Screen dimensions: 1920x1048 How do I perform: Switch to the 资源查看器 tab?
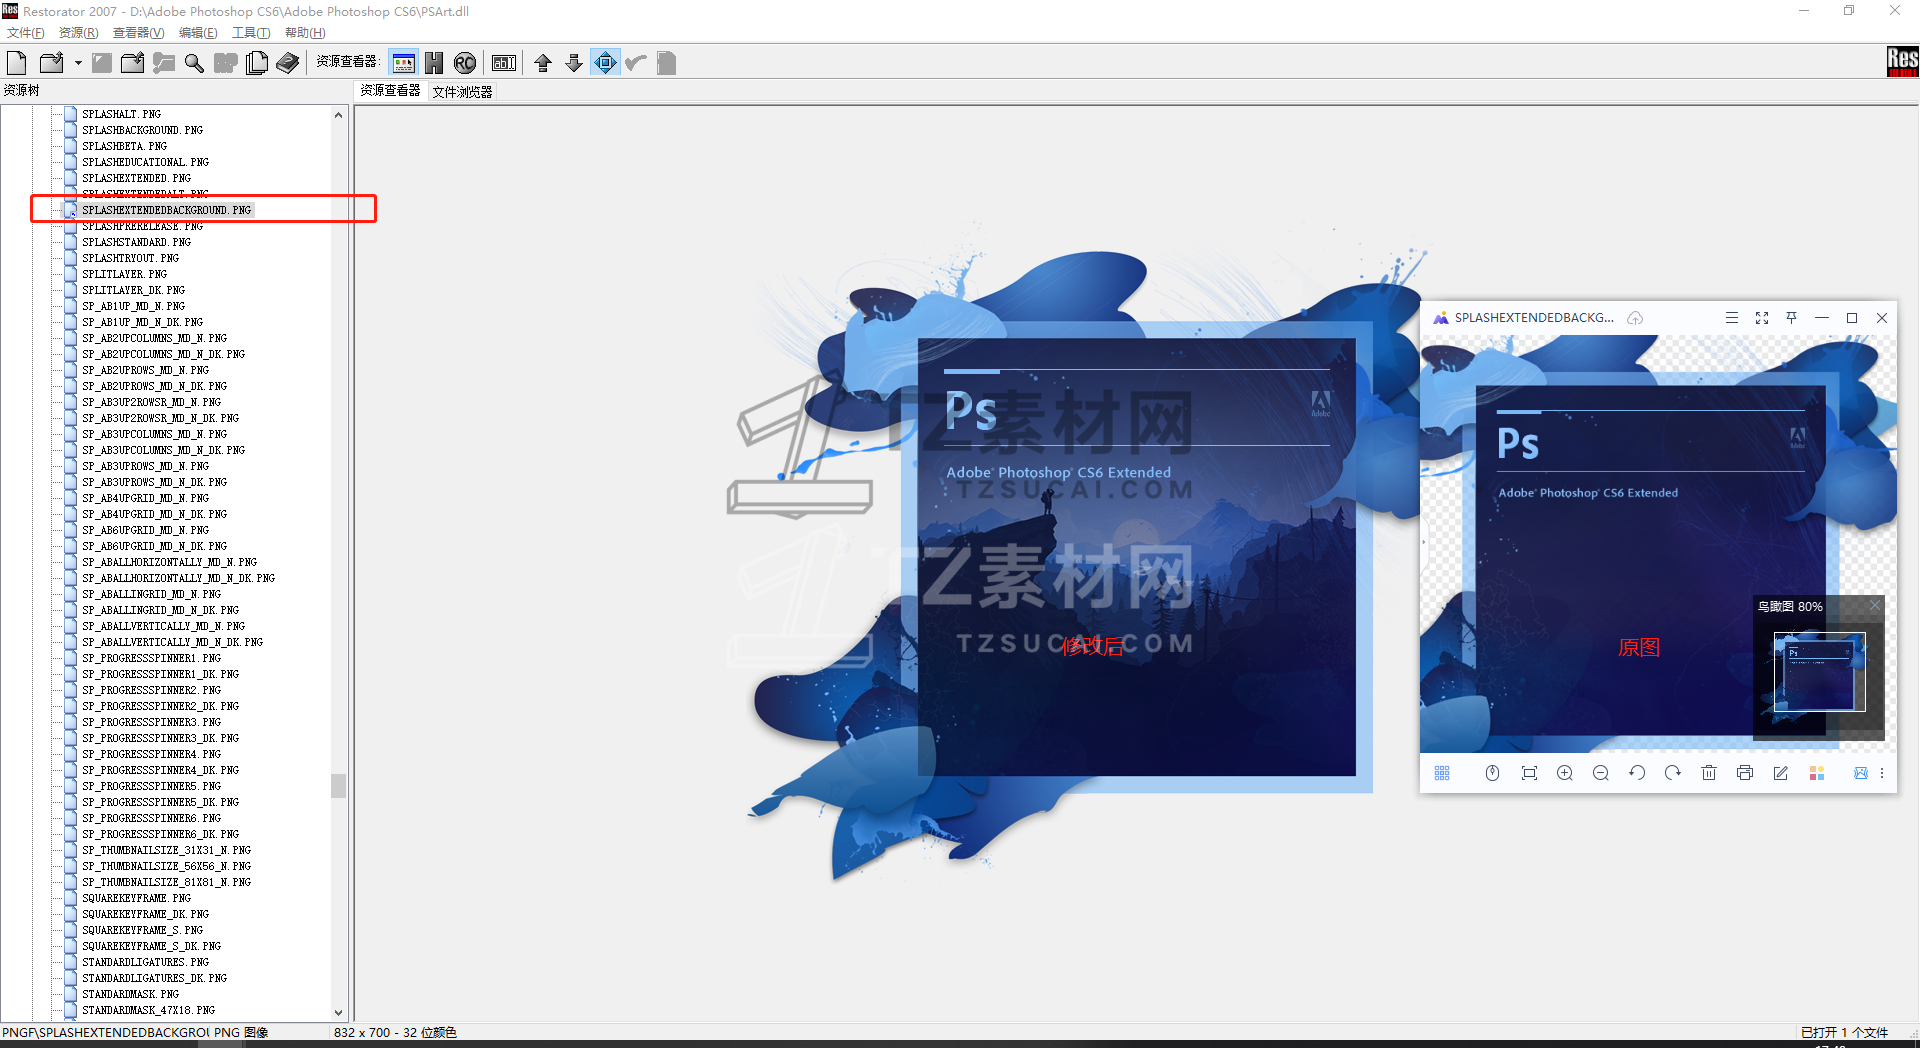coord(390,90)
